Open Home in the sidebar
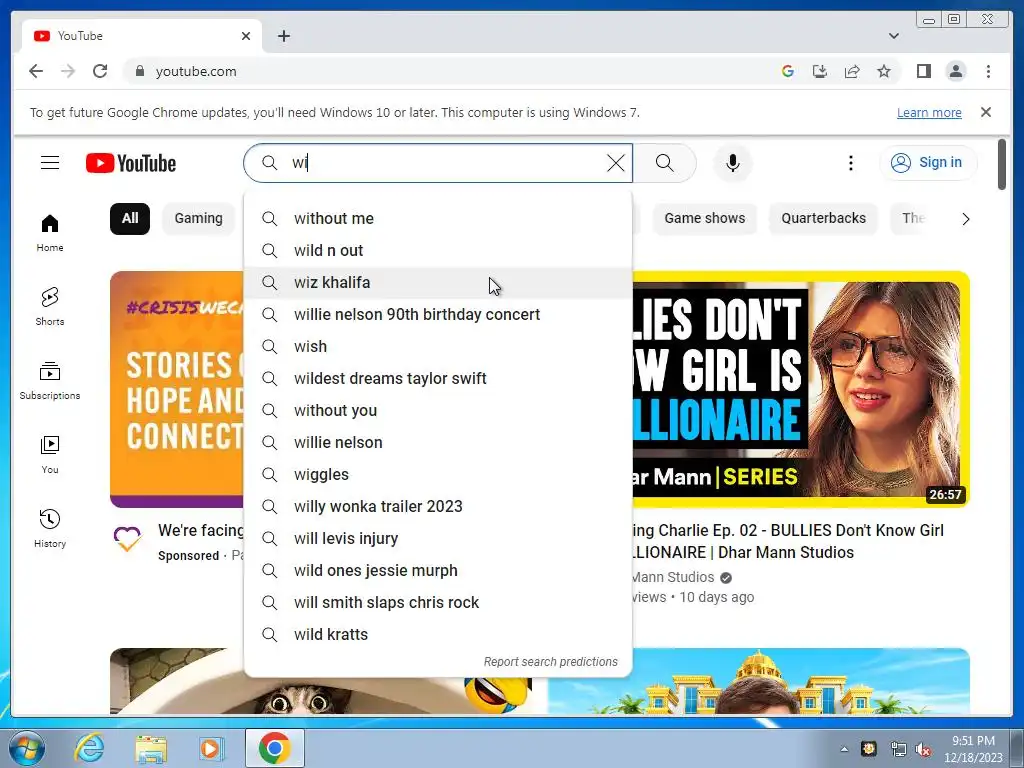 (x=50, y=233)
